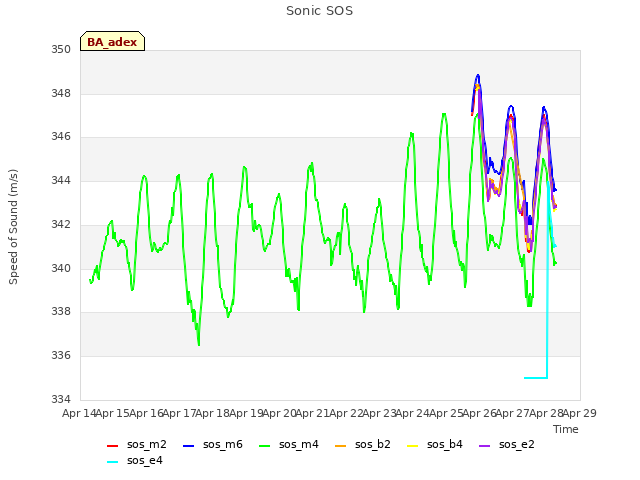Click the Apr 29 x-axis tick label
The image size is (640, 480).
580,413
